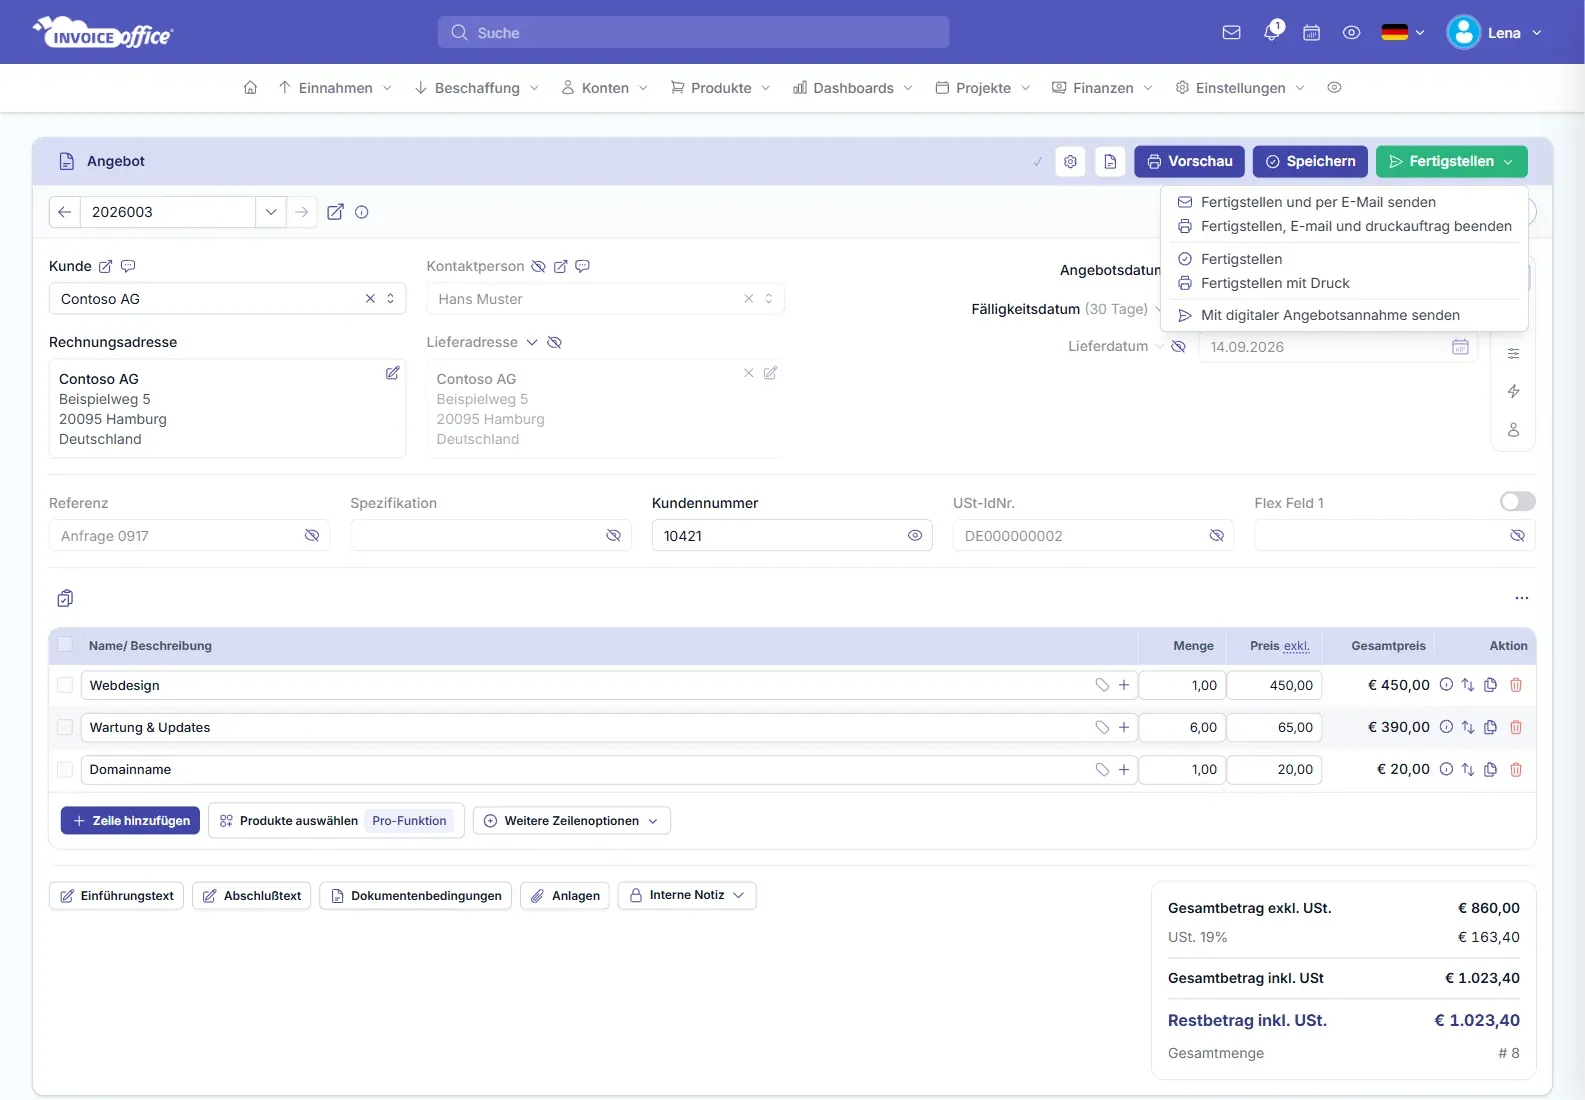Viewport: 1585px width, 1100px height.
Task: Click the home icon in navigation bar
Action: [250, 88]
